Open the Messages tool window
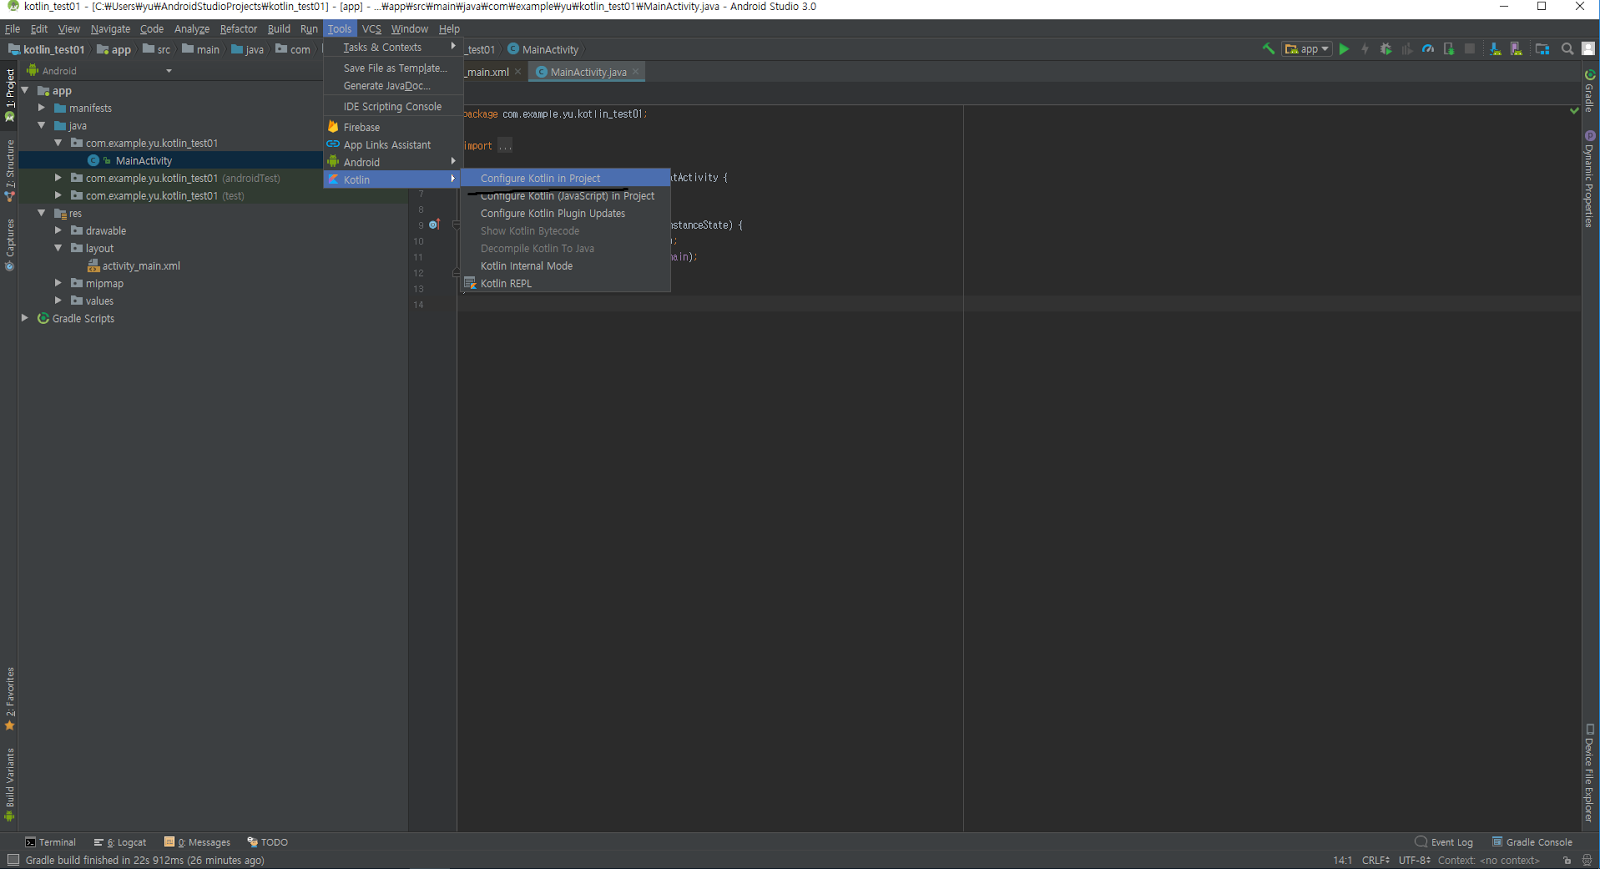1600x869 pixels. pyautogui.click(x=197, y=842)
